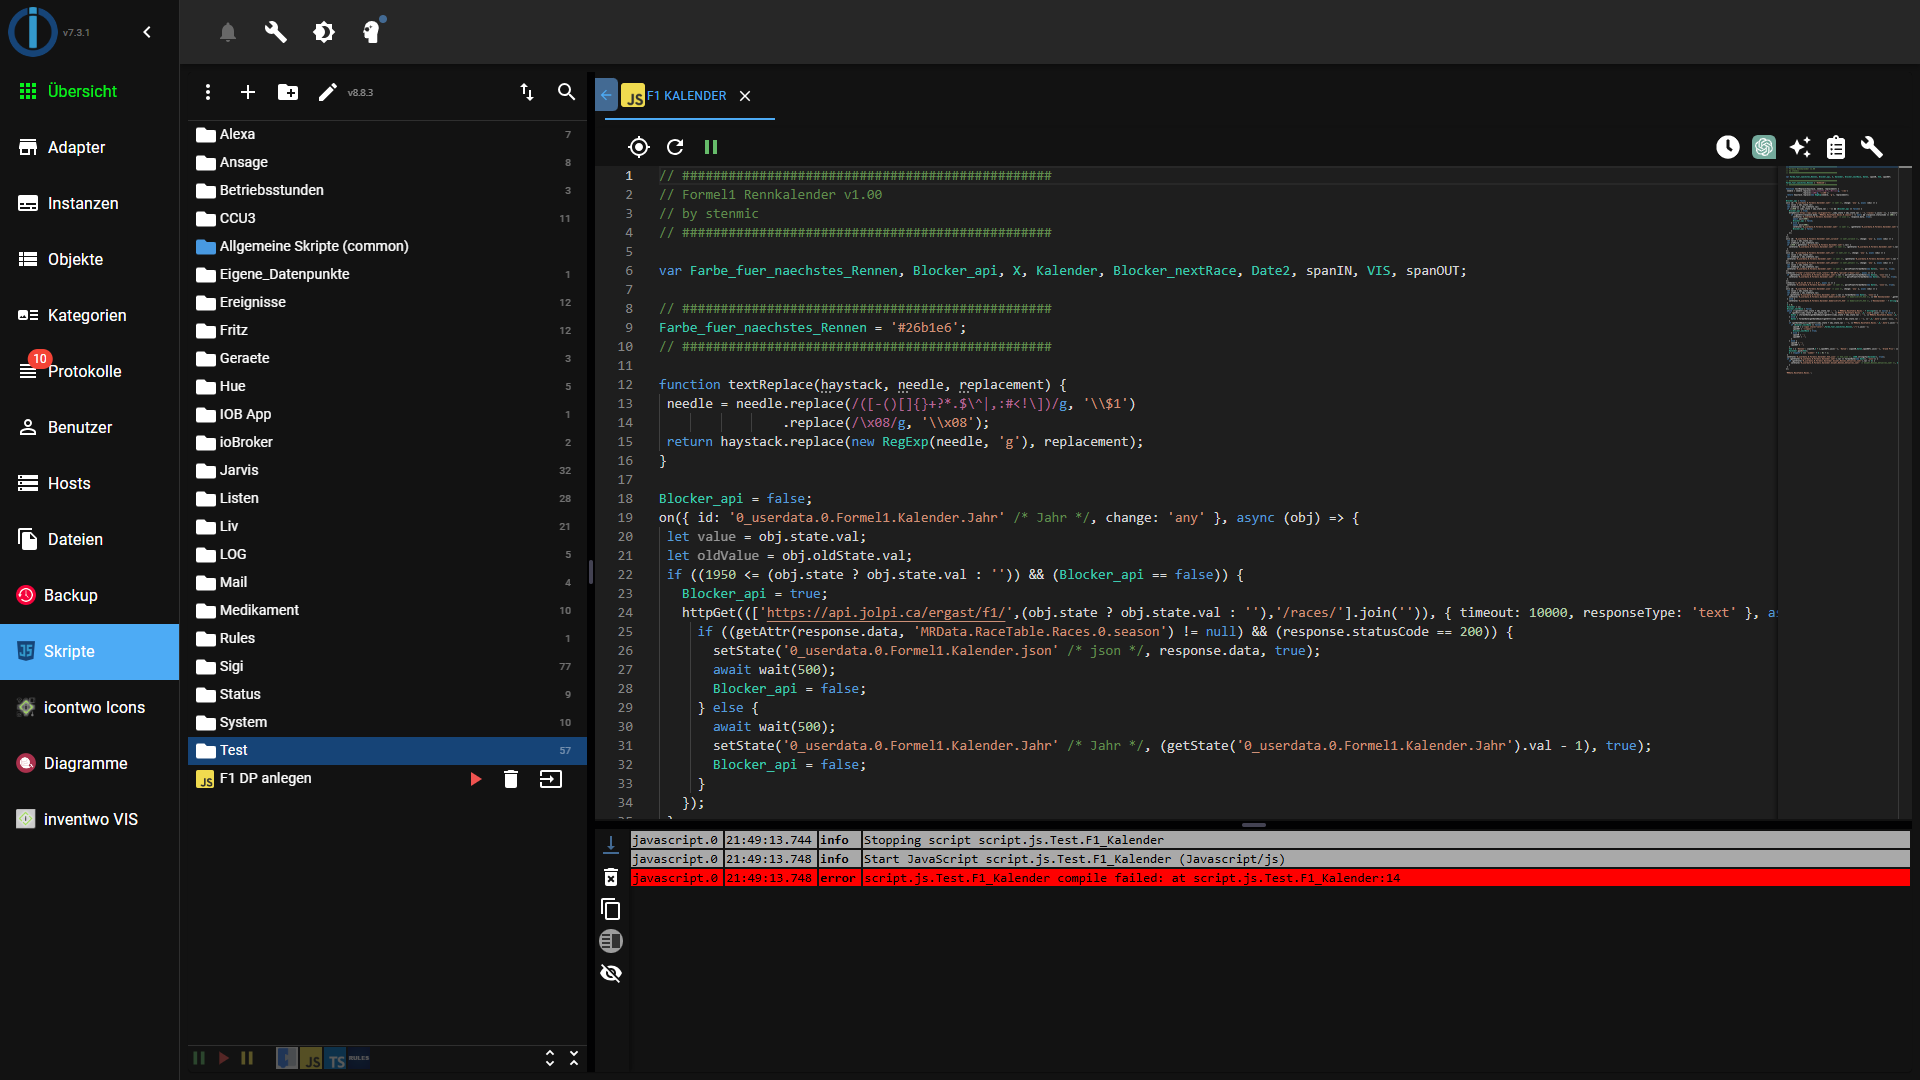Click the back arrow beside the editor tab
1920x1080 pixels.
click(x=606, y=95)
